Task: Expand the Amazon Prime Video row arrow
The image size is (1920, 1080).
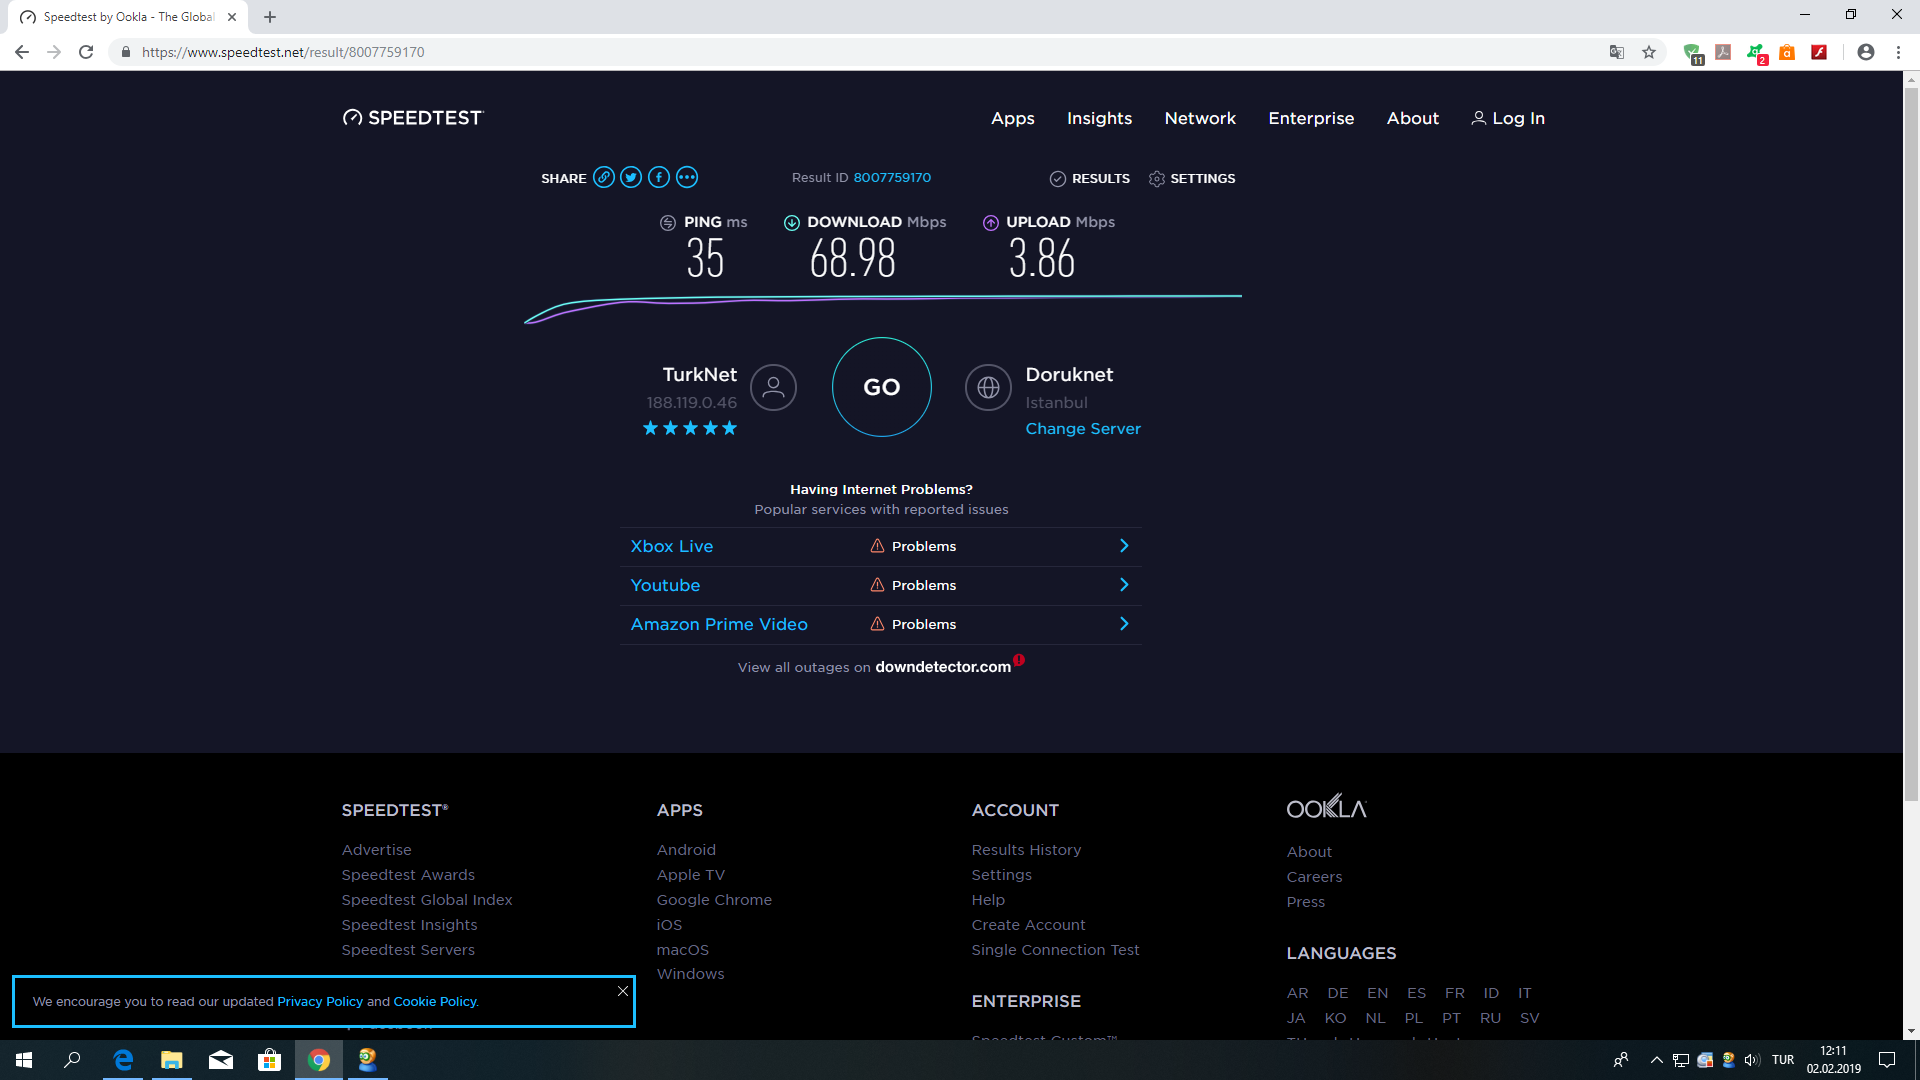Action: [x=1124, y=624]
